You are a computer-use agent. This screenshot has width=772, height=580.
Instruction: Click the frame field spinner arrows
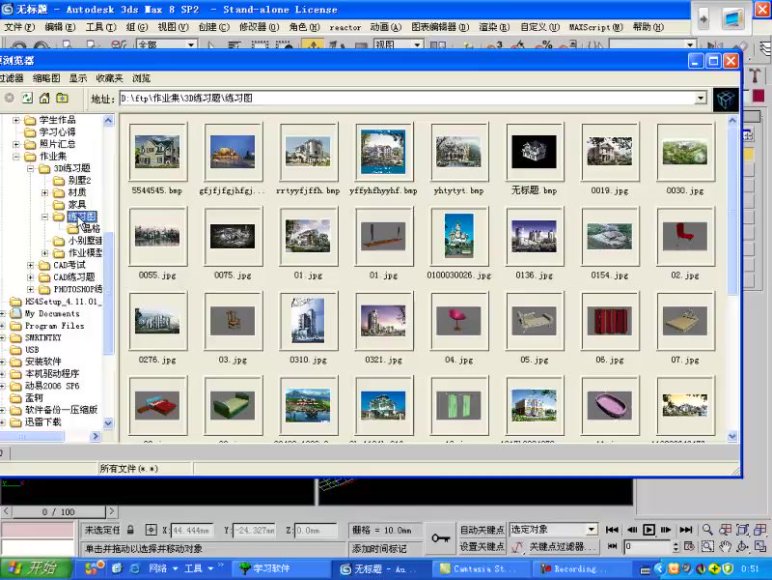(676, 547)
